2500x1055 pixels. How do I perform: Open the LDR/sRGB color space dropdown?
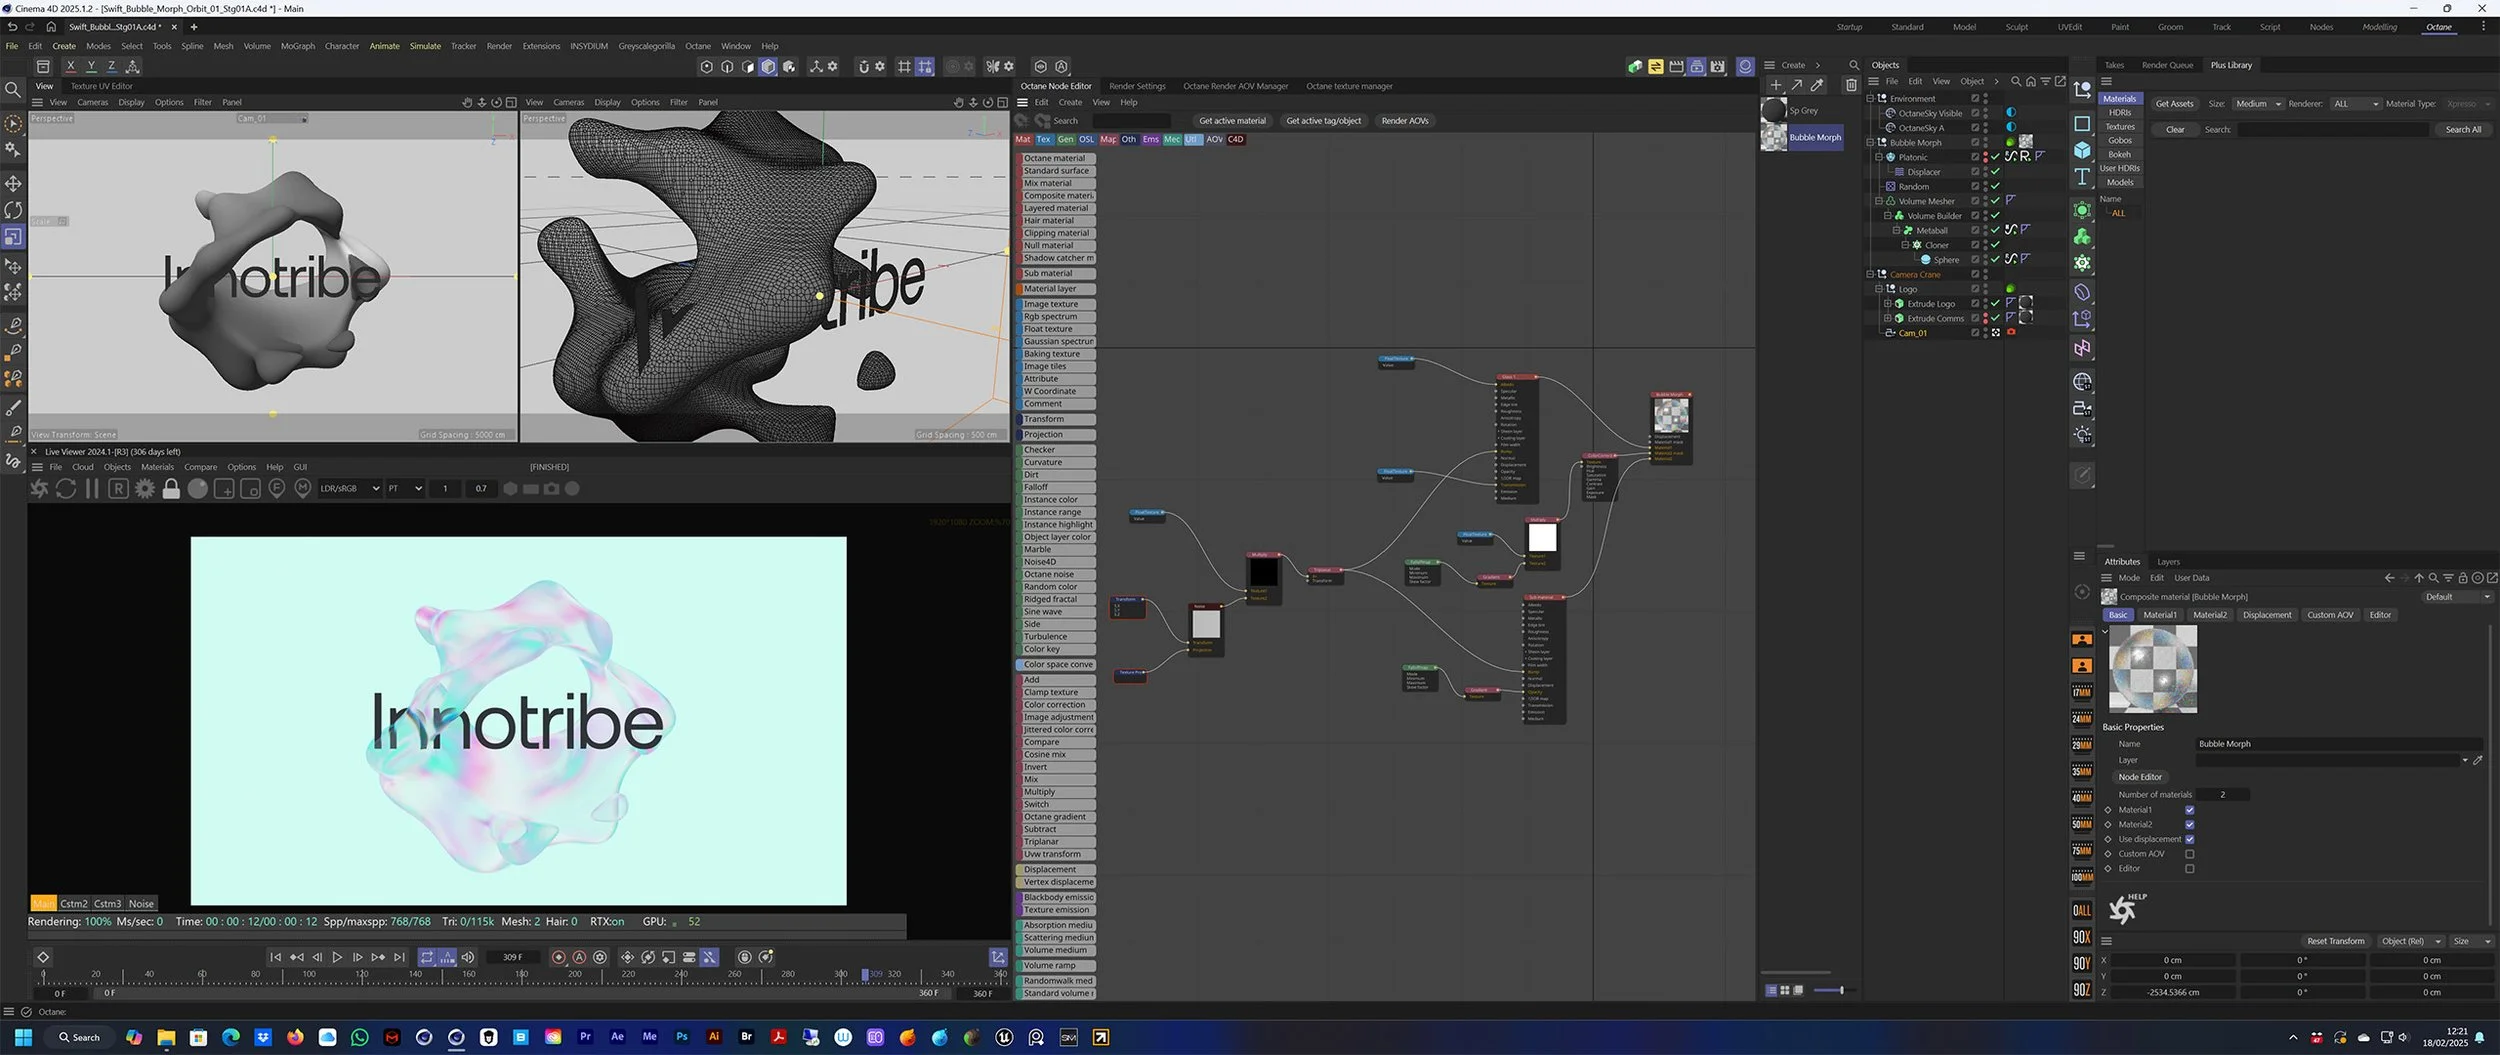[x=350, y=489]
